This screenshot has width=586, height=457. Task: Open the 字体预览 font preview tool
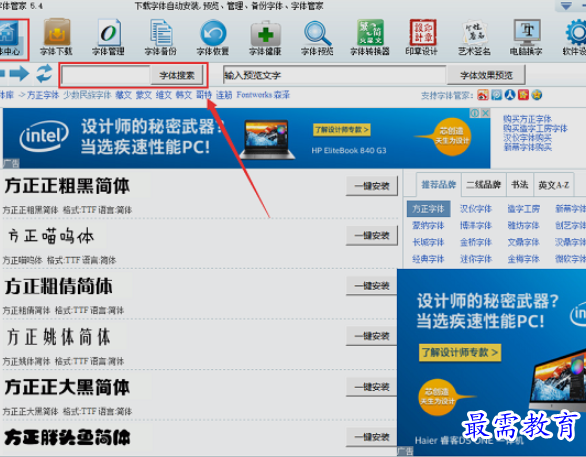point(317,37)
